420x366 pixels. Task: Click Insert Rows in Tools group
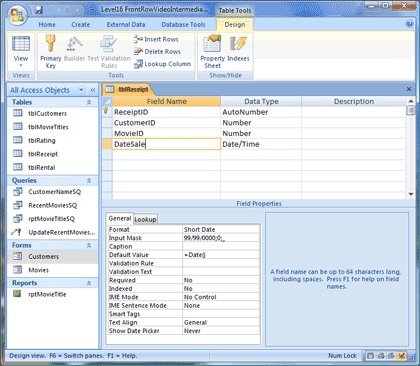click(156, 39)
